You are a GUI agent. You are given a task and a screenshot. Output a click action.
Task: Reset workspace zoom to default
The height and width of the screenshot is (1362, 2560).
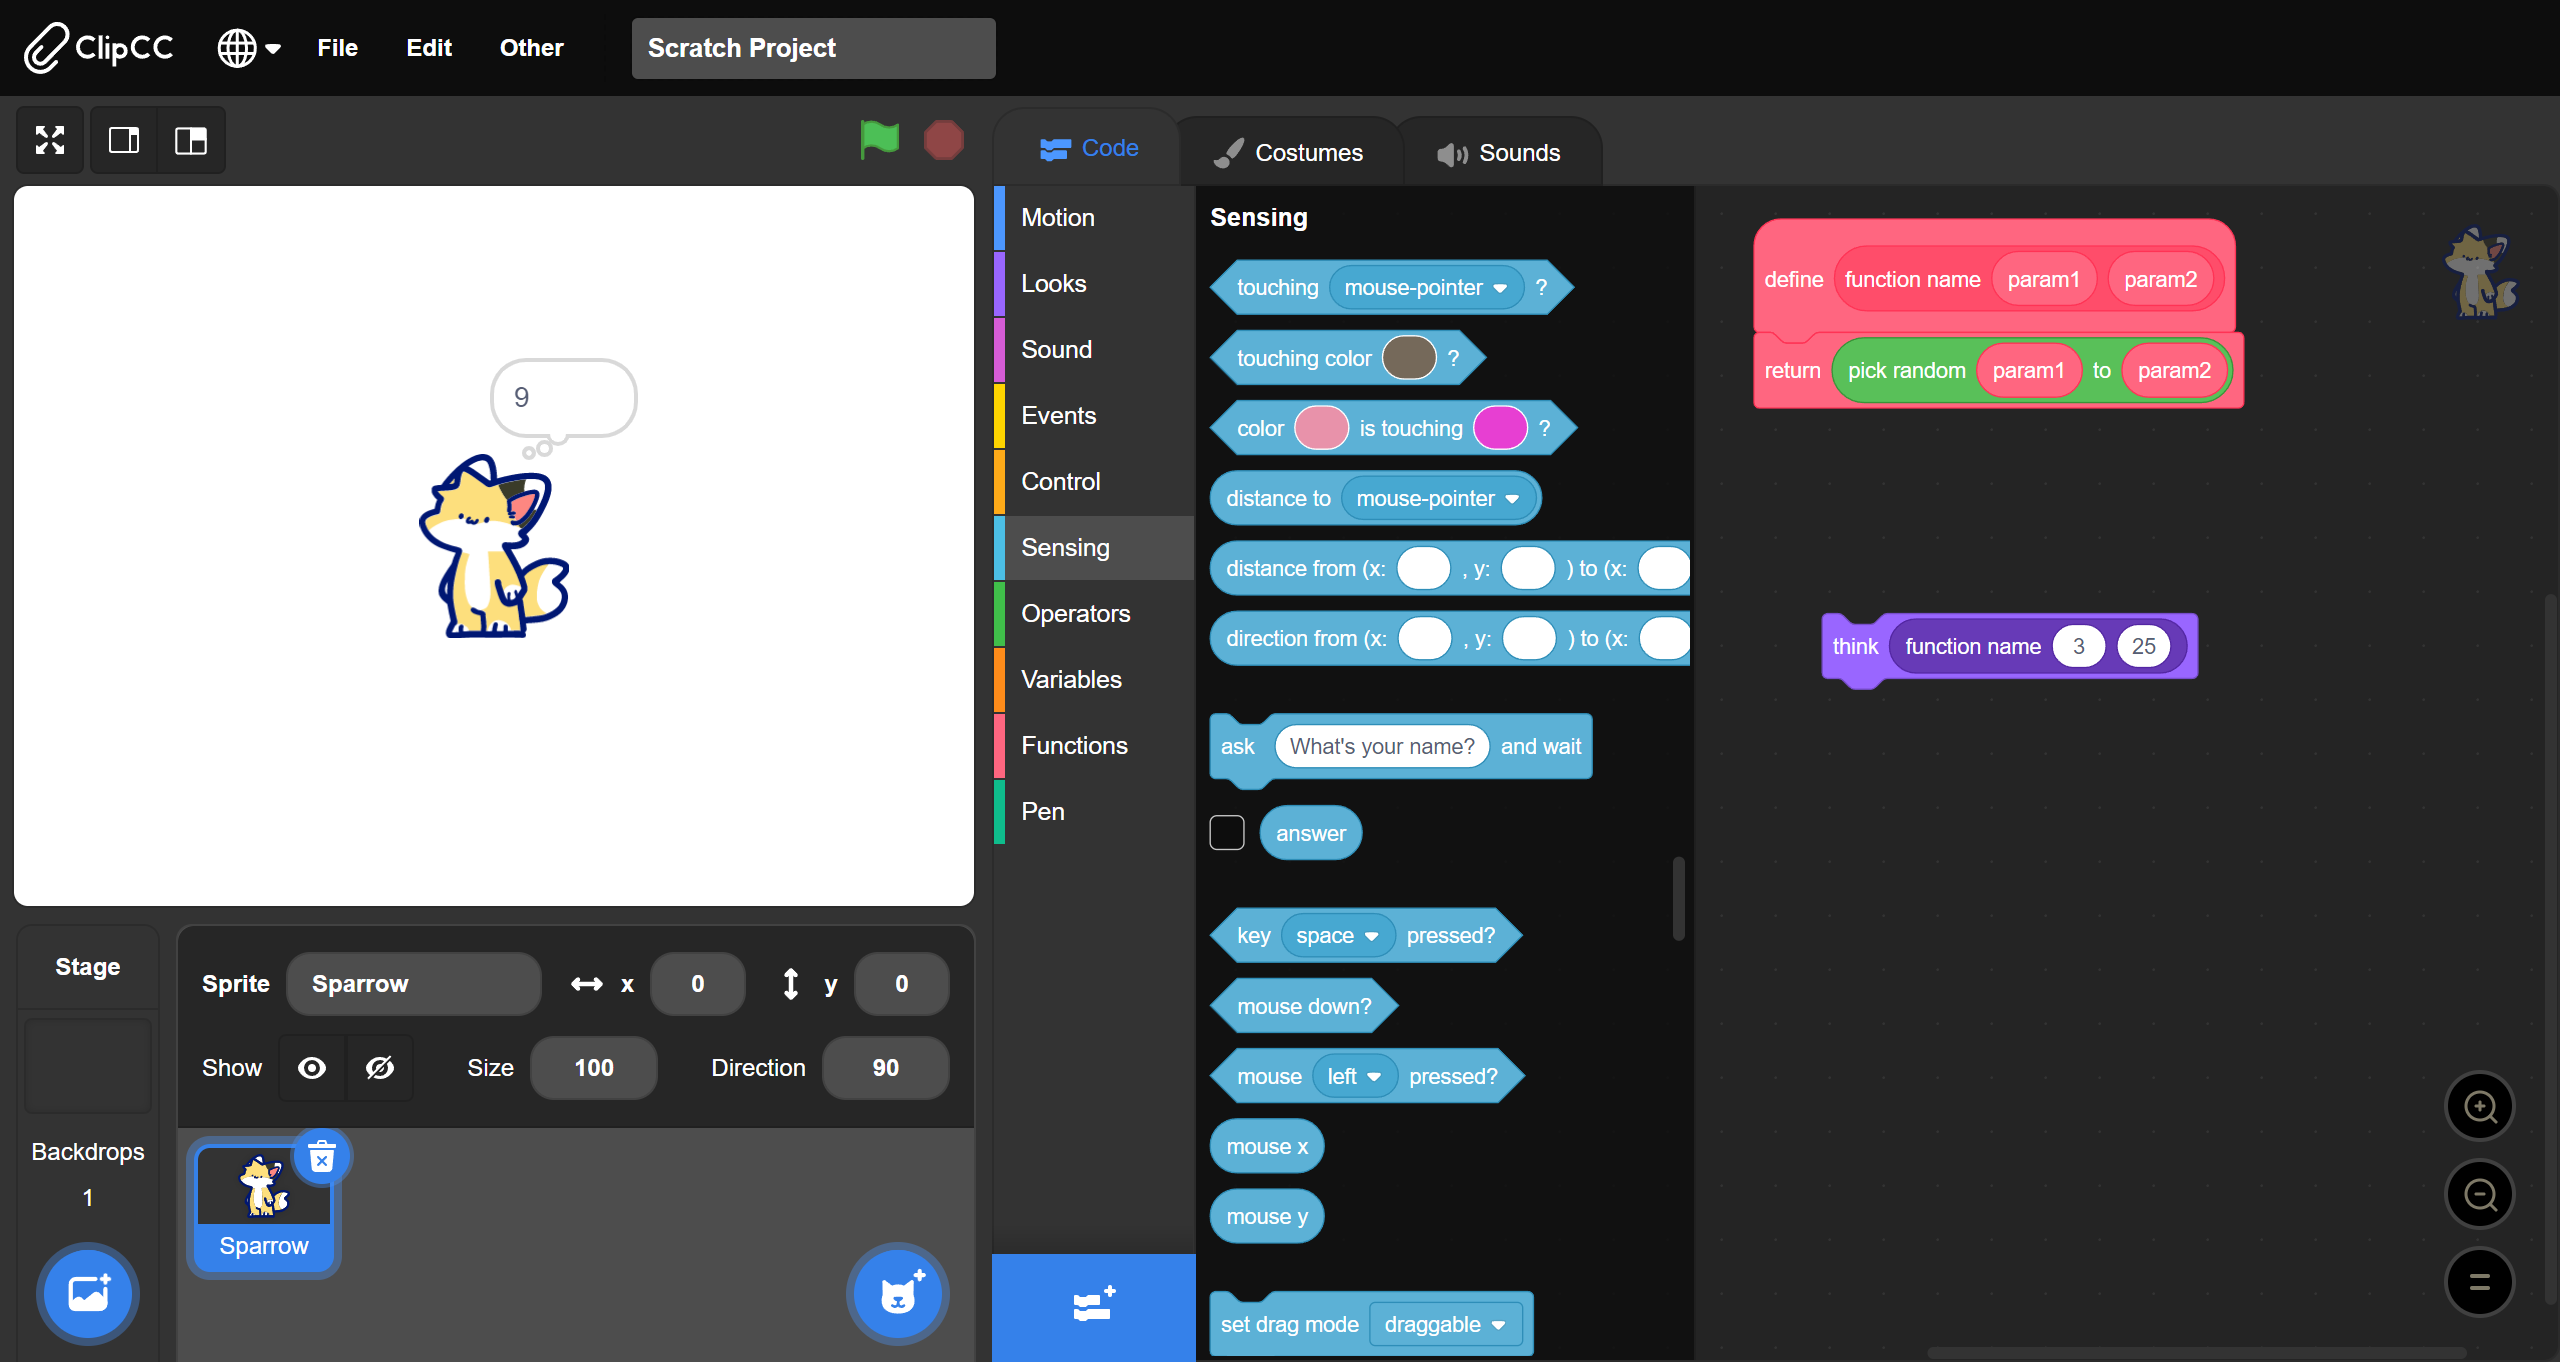click(2480, 1282)
